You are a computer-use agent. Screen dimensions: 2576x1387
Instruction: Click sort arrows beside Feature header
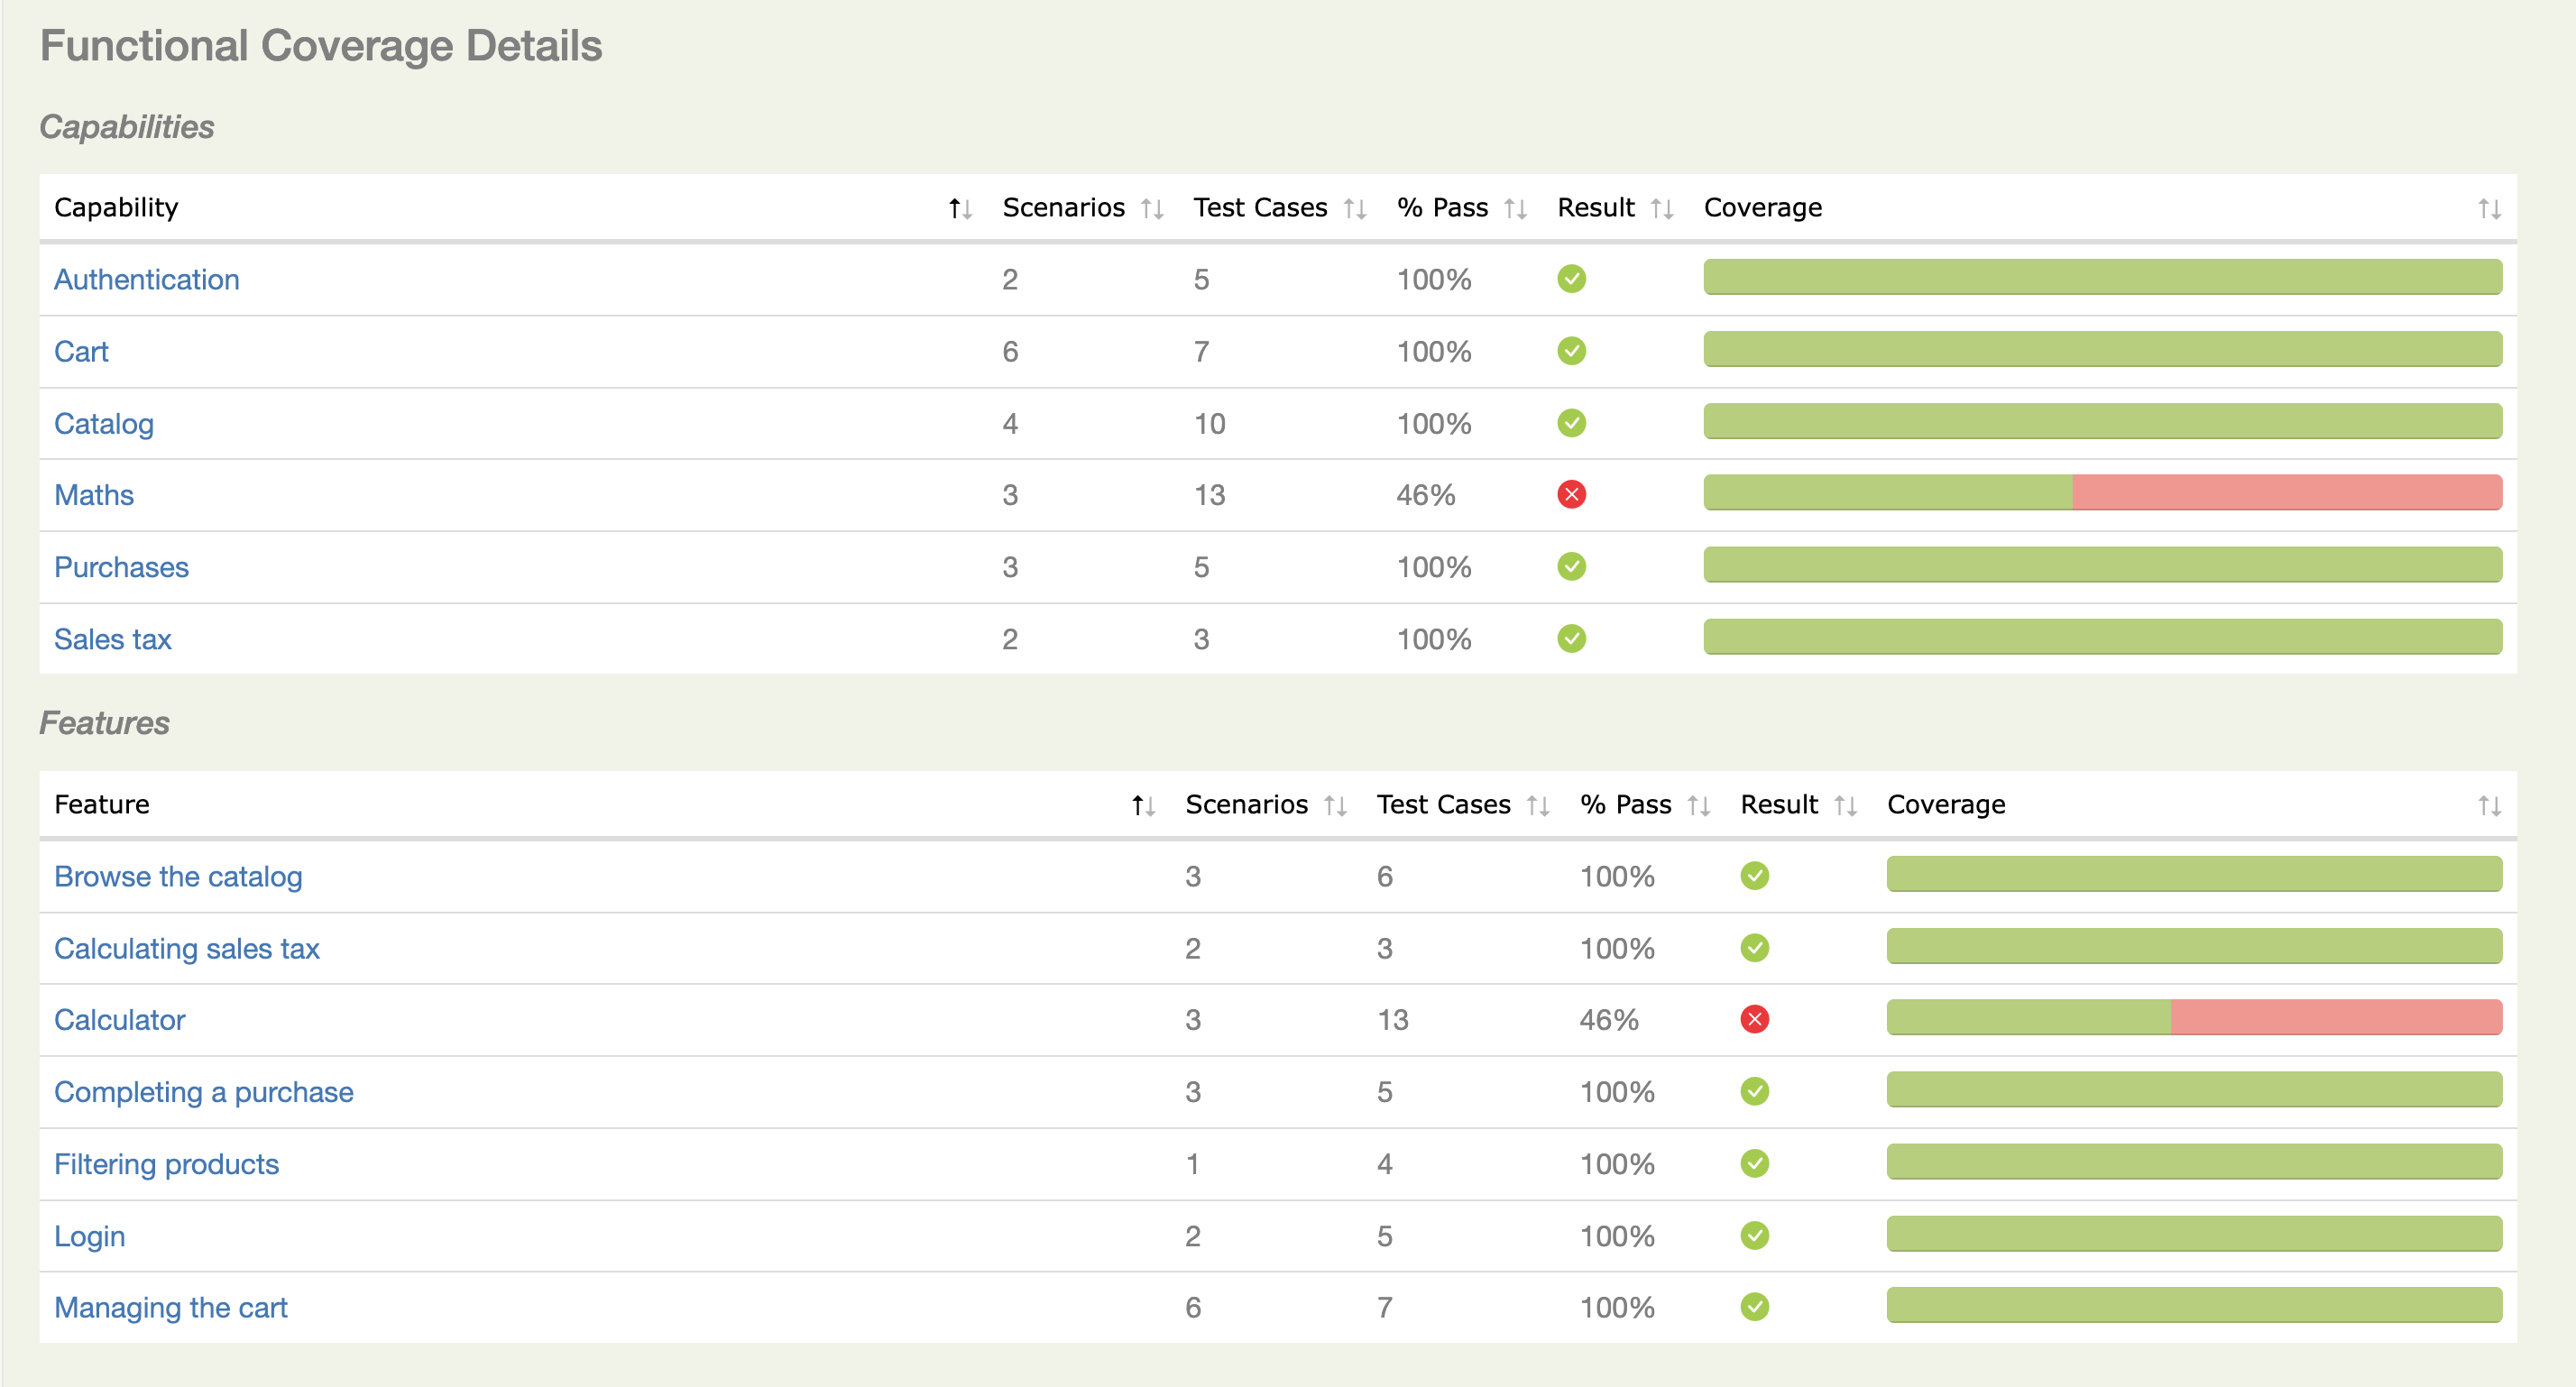tap(1143, 806)
